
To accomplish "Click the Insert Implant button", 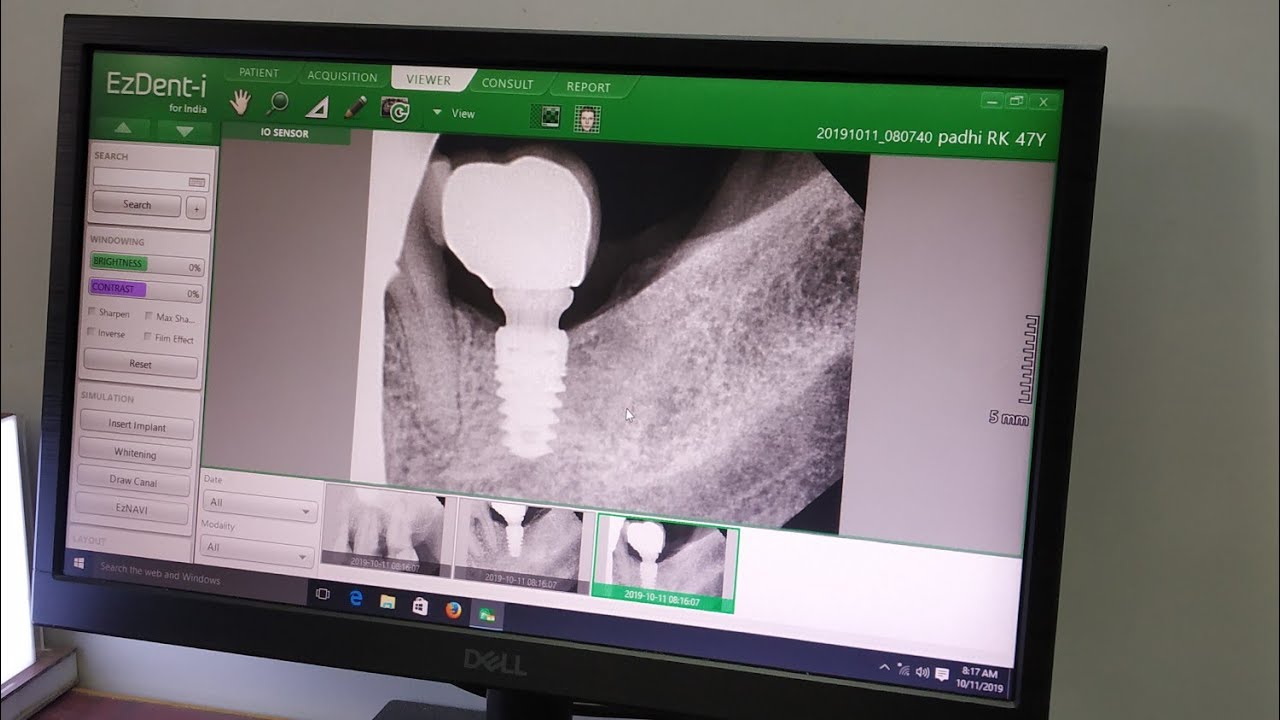I will (x=137, y=425).
